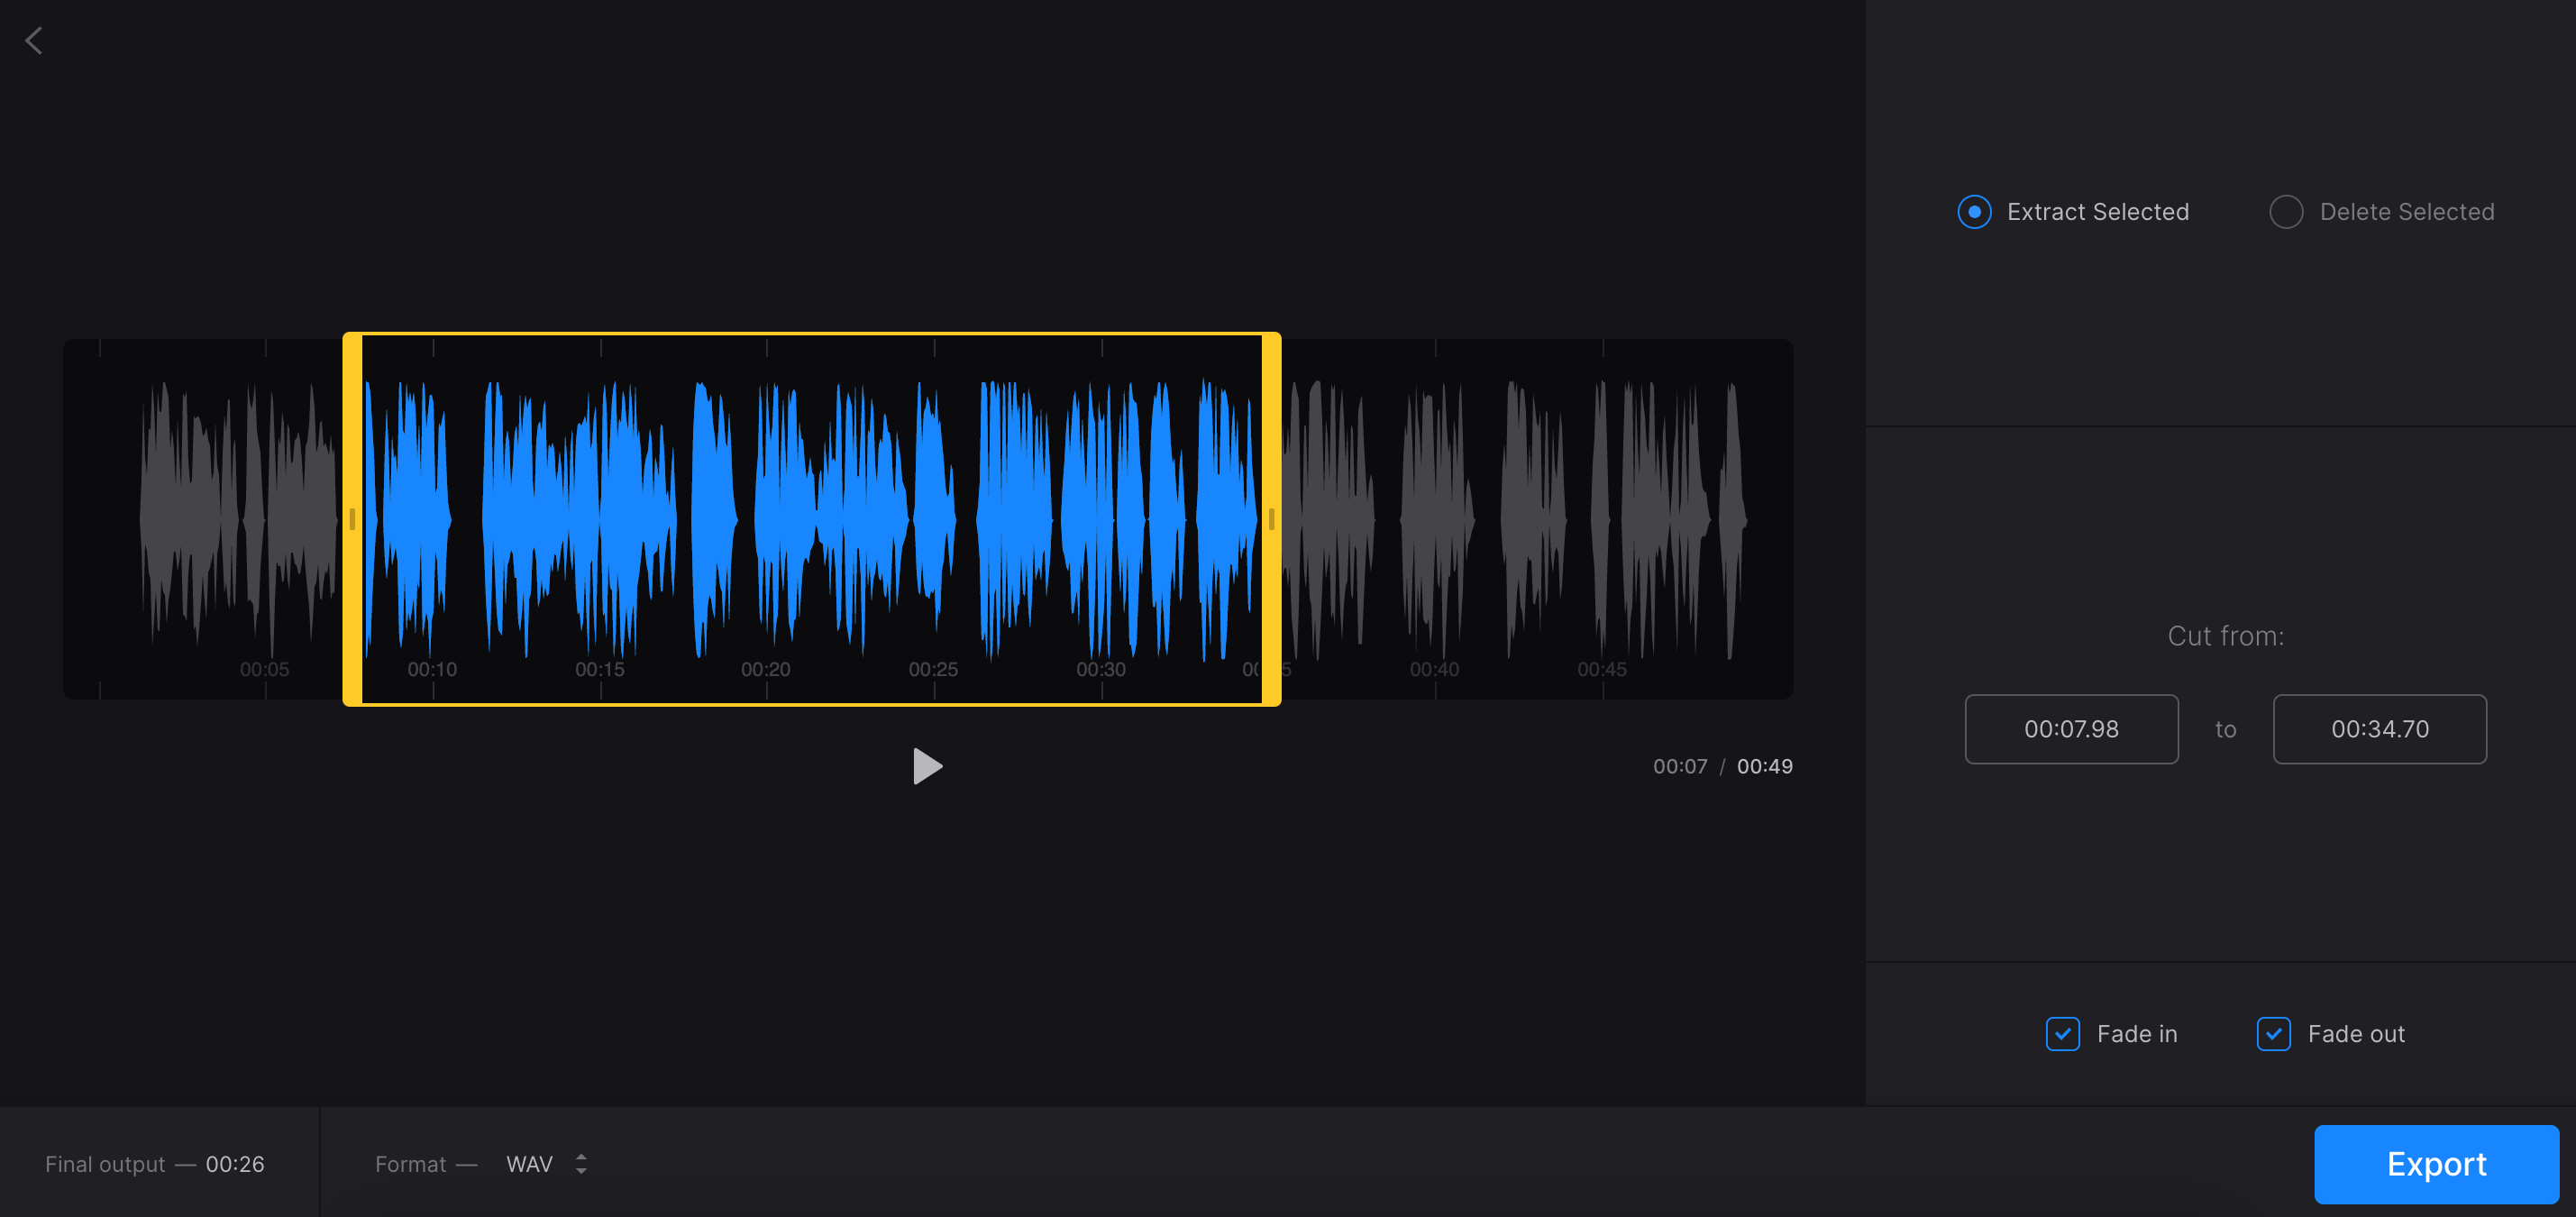The height and width of the screenshot is (1217, 2576).
Task: Select the Extract Selected radio button
Action: [1974, 211]
